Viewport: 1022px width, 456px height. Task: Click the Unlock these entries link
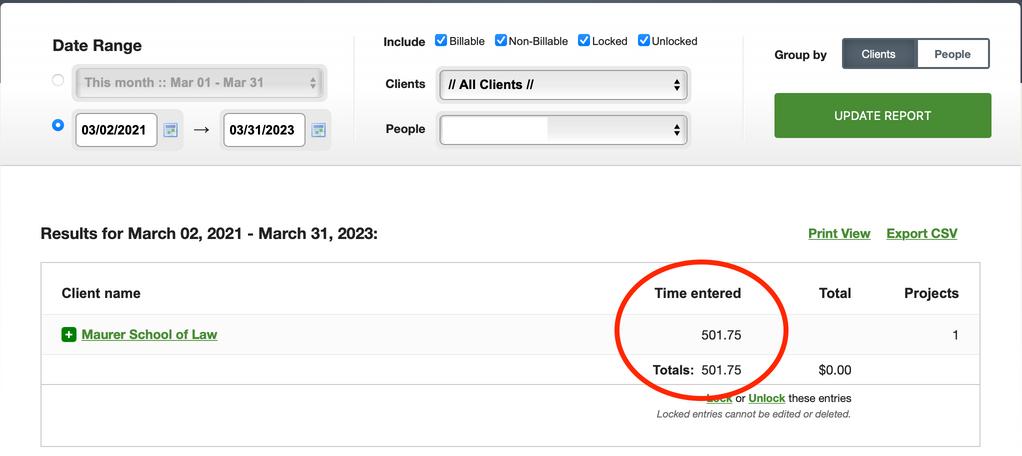point(766,398)
